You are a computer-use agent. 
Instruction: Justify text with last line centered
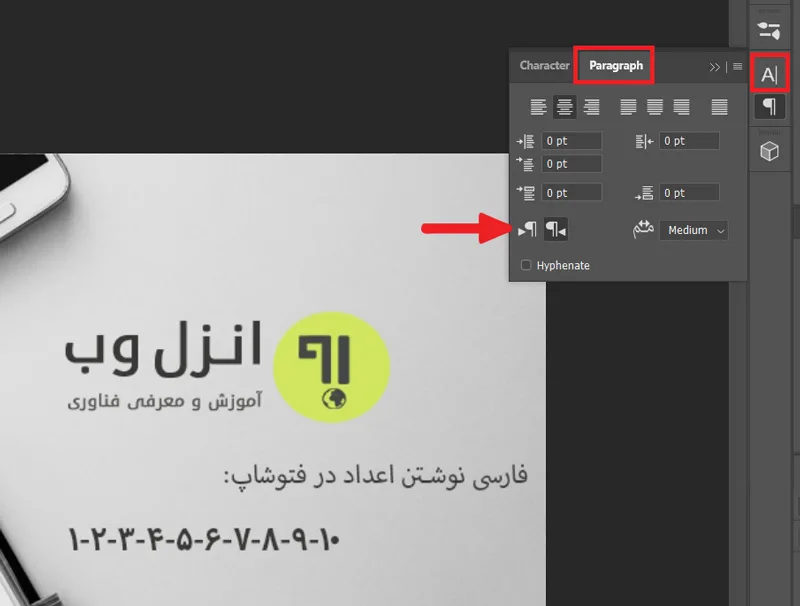click(655, 107)
